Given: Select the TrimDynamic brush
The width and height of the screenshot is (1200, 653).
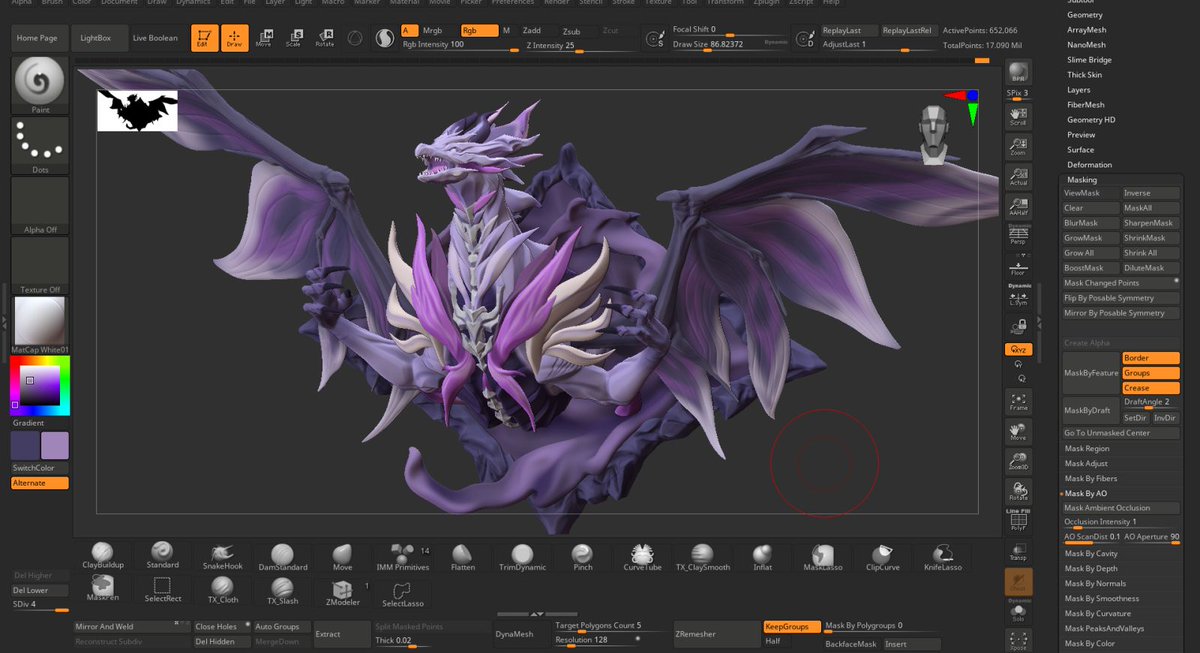Looking at the screenshot, I should tap(522, 556).
